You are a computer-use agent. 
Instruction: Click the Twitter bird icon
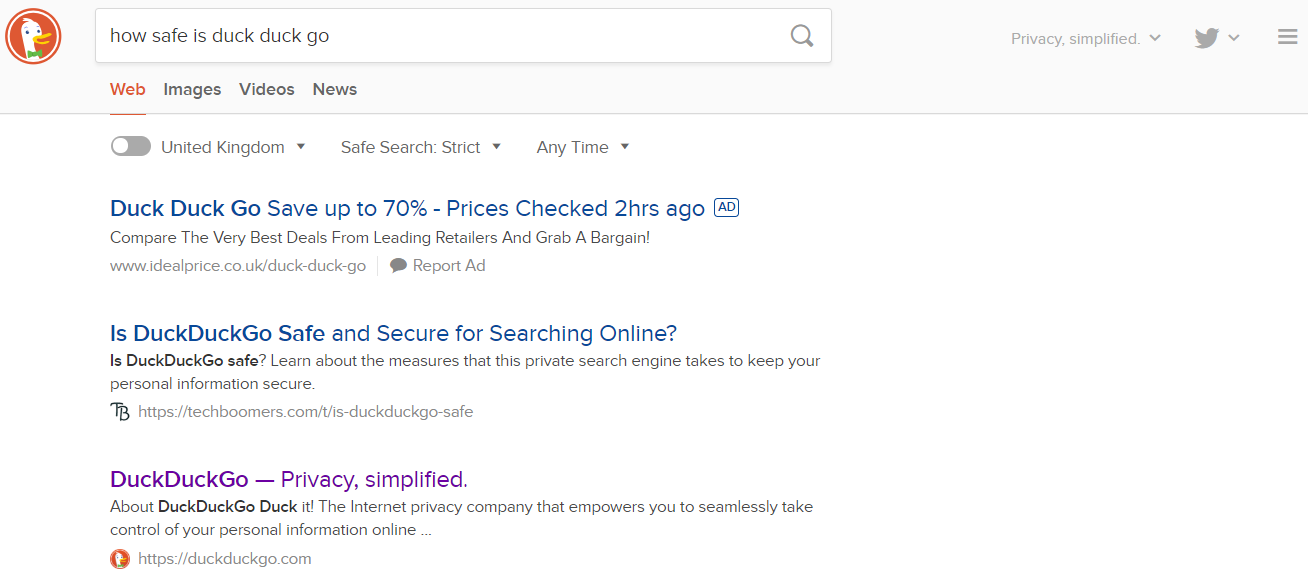coord(1207,38)
